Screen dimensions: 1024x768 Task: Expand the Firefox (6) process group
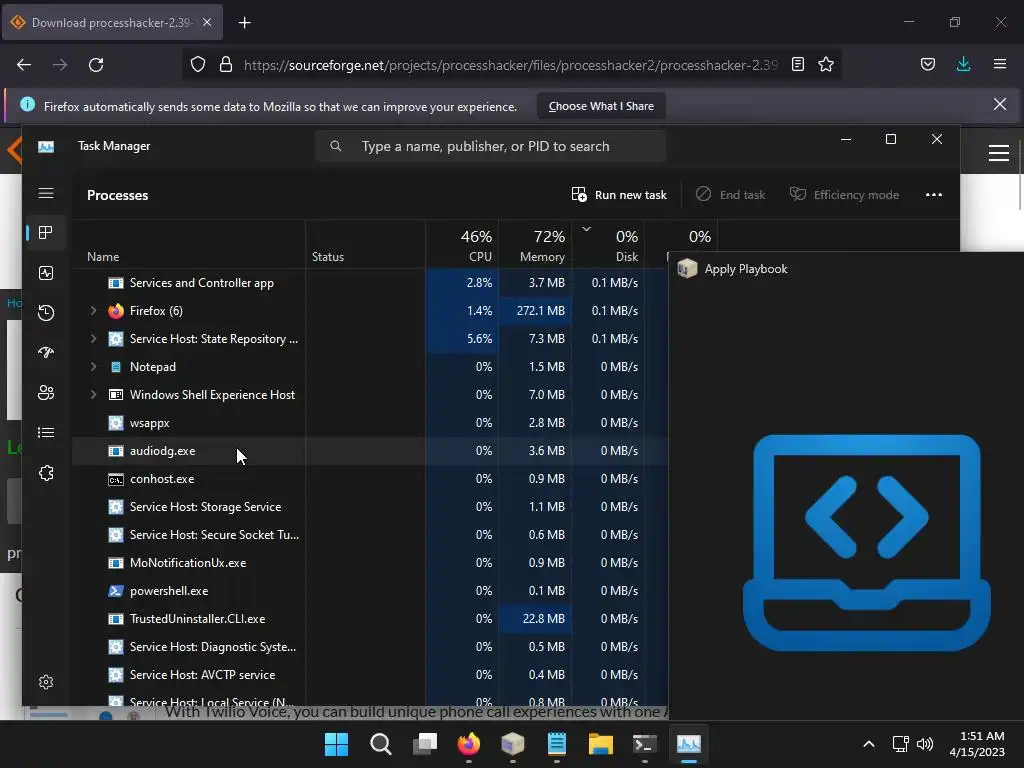[93, 311]
